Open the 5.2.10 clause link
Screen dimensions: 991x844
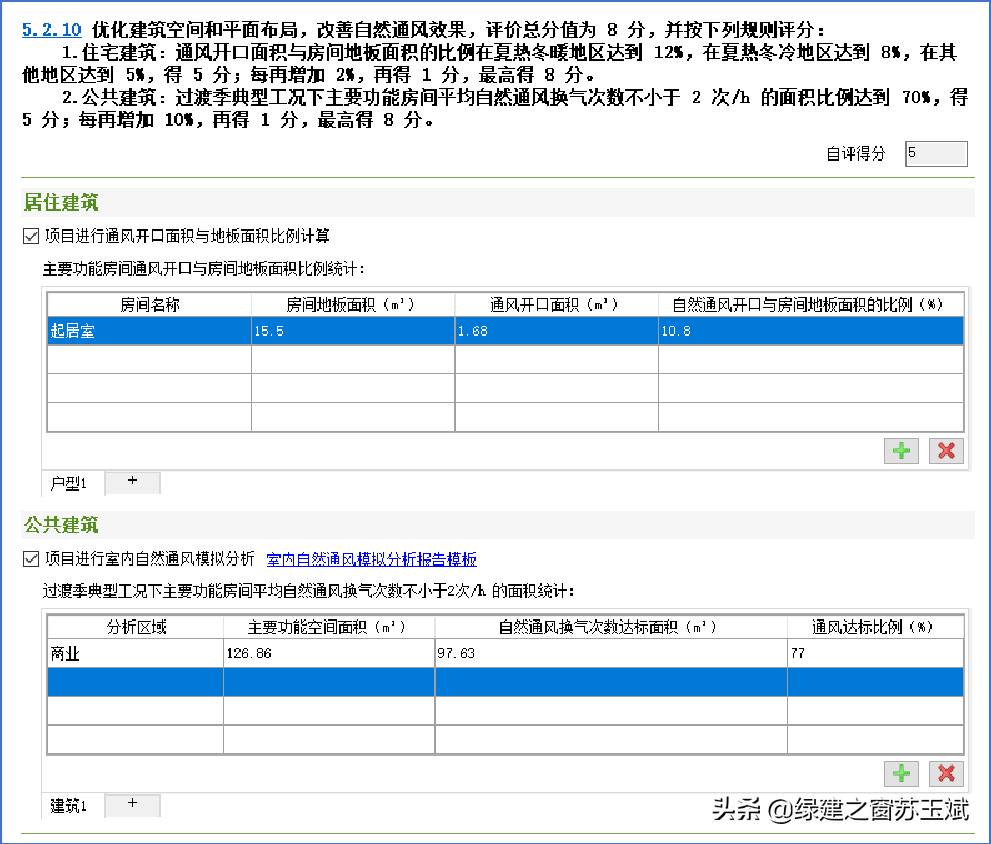(x=52, y=30)
